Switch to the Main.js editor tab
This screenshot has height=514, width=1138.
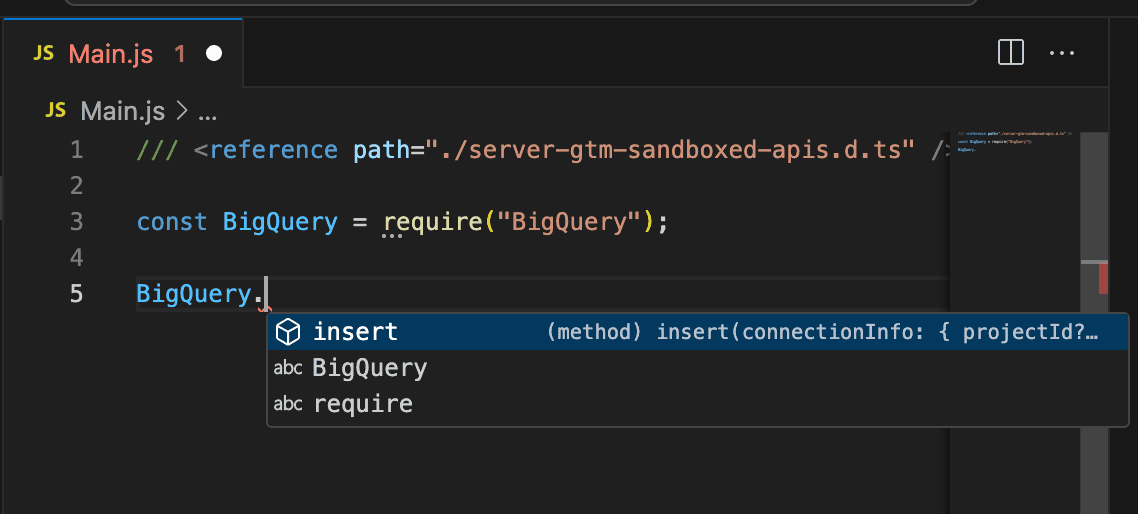(x=123, y=54)
